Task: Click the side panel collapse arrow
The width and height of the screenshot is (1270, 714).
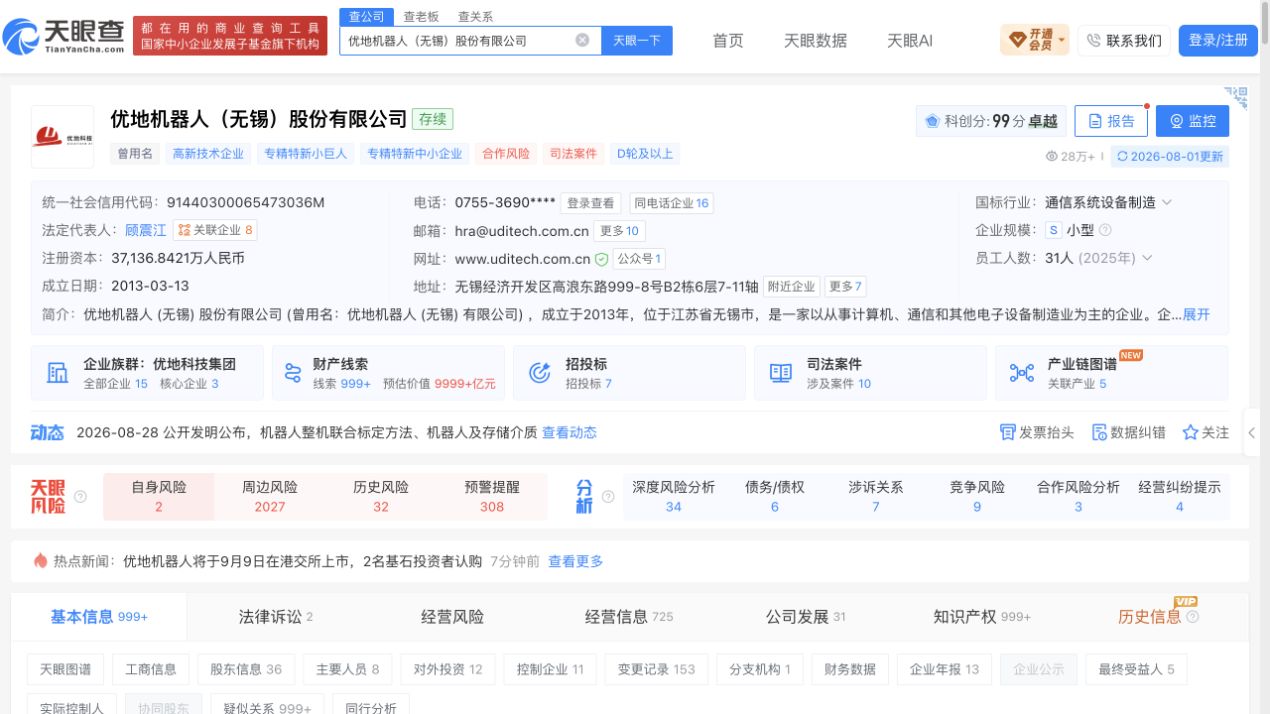Action: coord(1252,433)
